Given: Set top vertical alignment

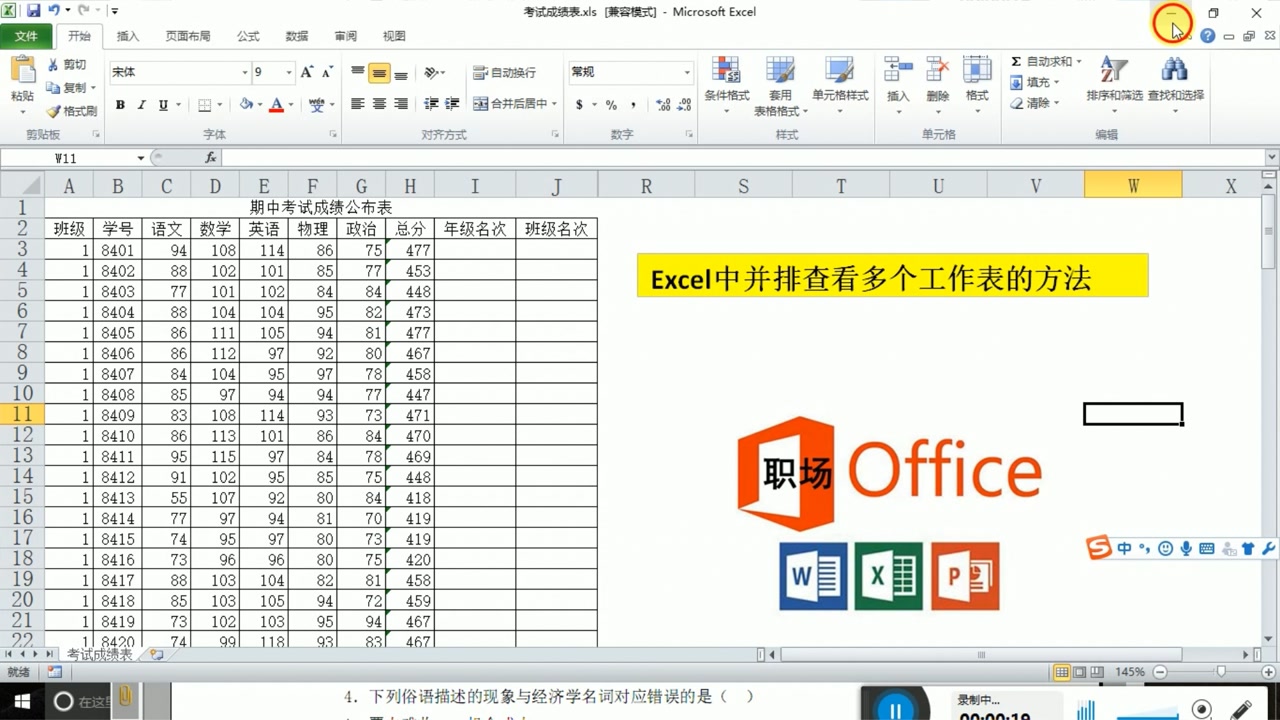Looking at the screenshot, I should click(x=357, y=73).
